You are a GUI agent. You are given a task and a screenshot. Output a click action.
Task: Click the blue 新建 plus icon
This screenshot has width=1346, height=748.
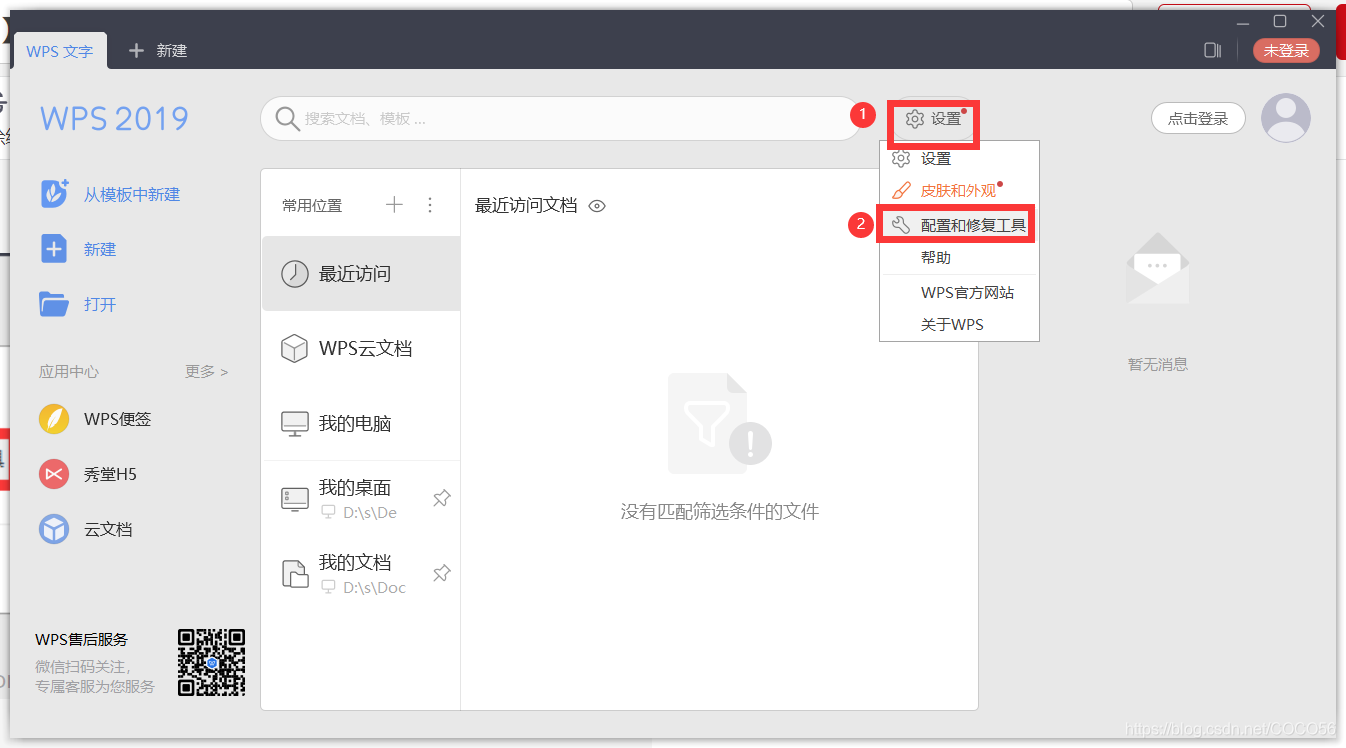tap(54, 249)
